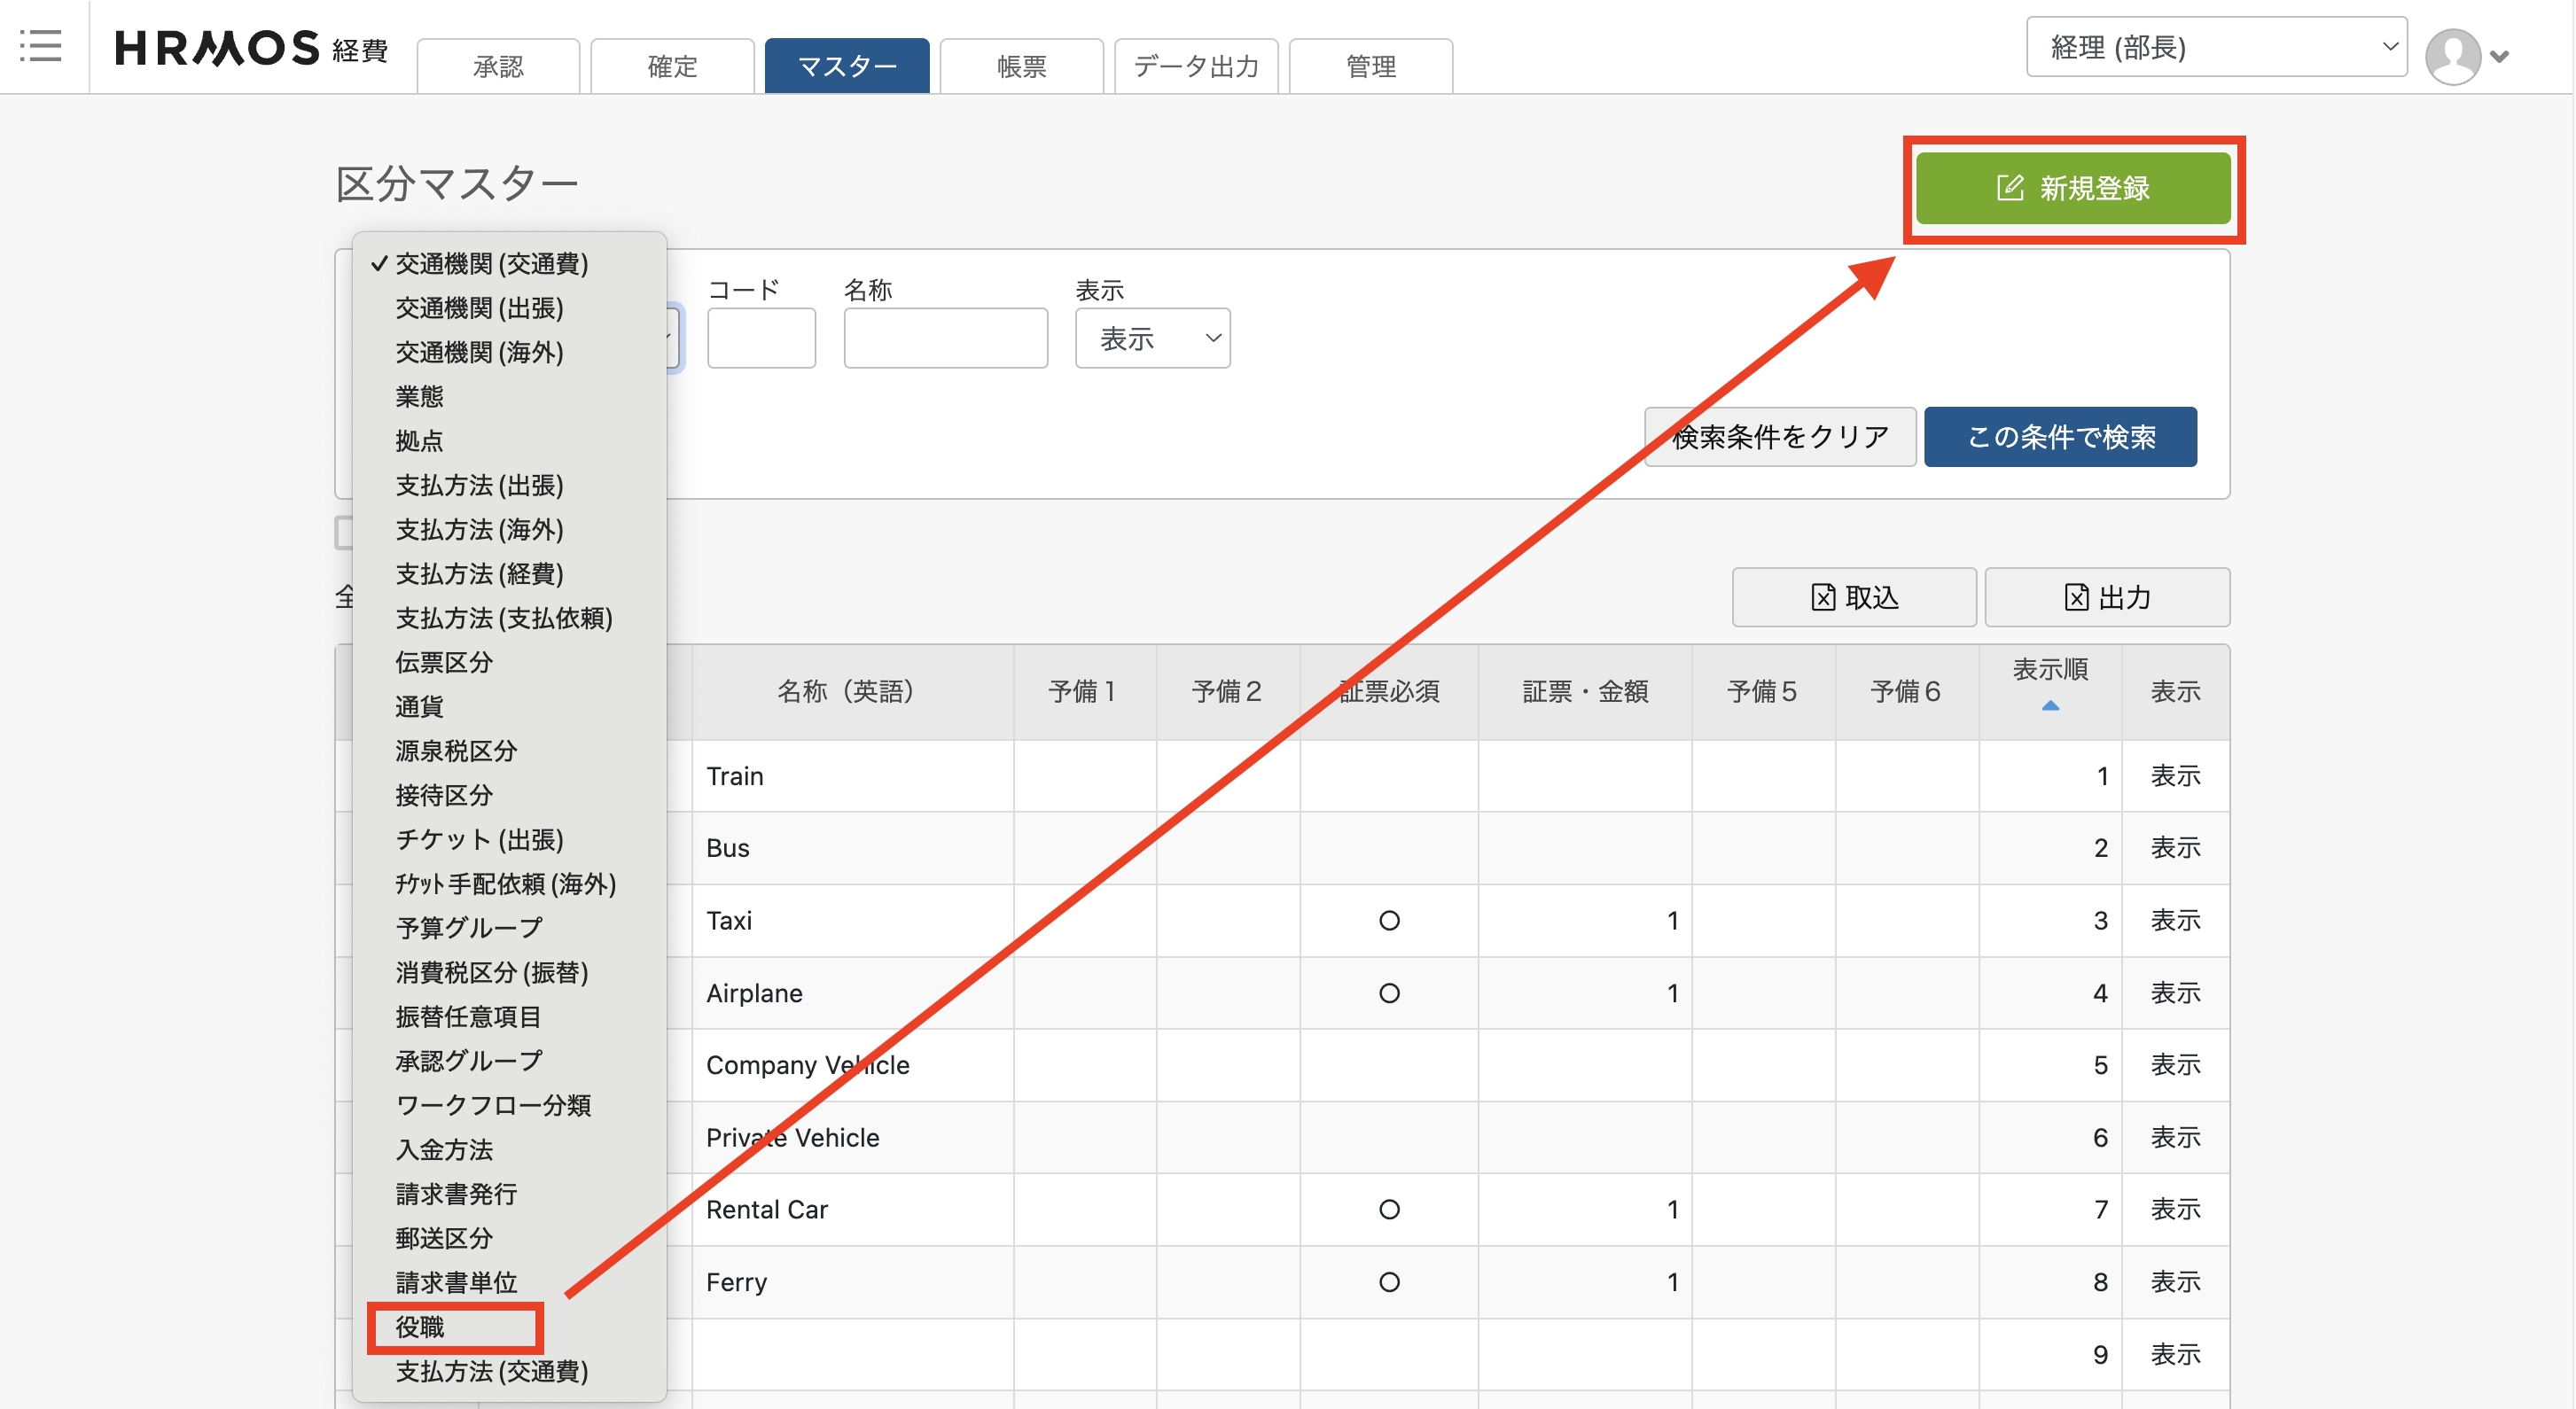Open the 管理 tab
Screen dimensions: 2576x1409
coord(1371,66)
